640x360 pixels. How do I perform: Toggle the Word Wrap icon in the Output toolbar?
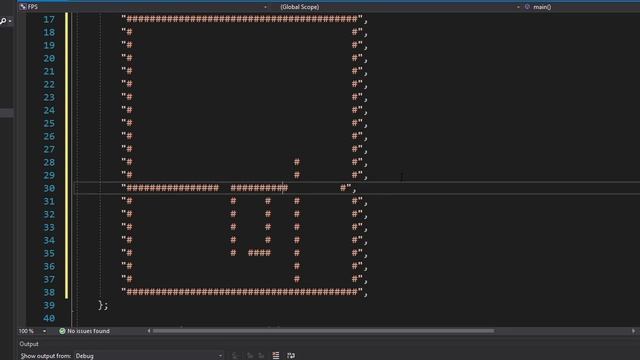[x=291, y=356]
